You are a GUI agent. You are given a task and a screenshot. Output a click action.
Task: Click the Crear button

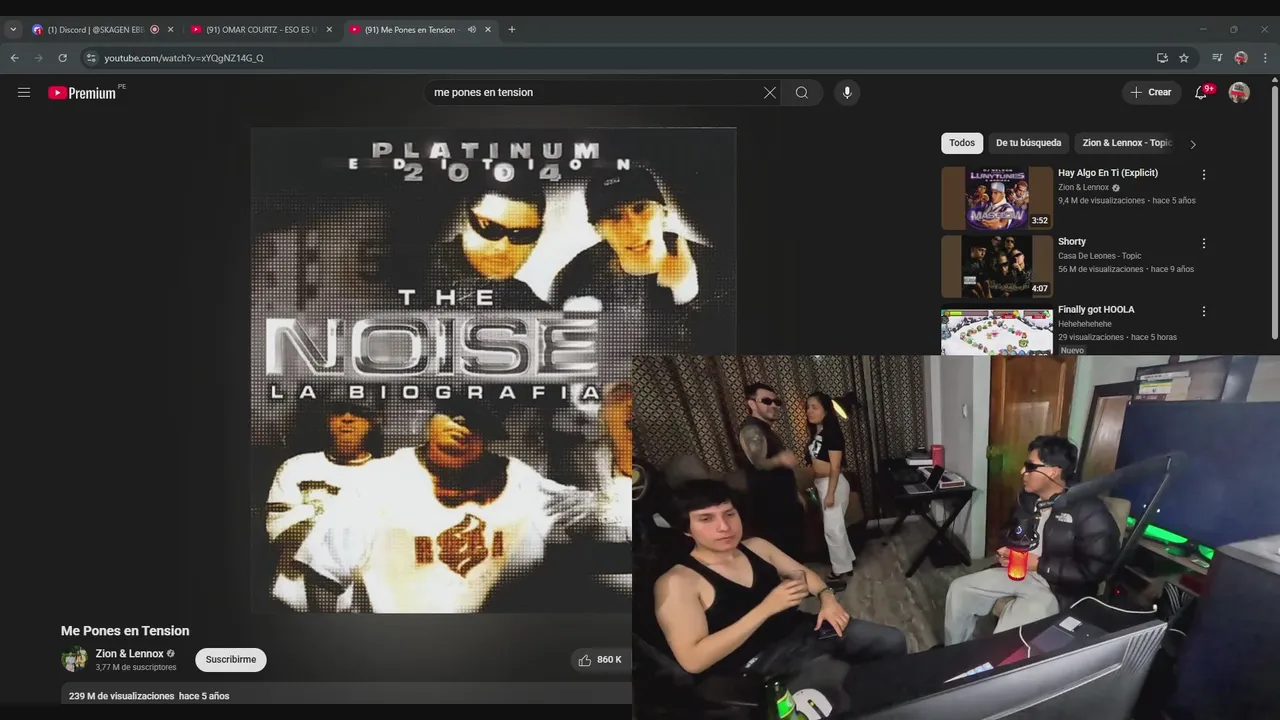(x=1151, y=92)
